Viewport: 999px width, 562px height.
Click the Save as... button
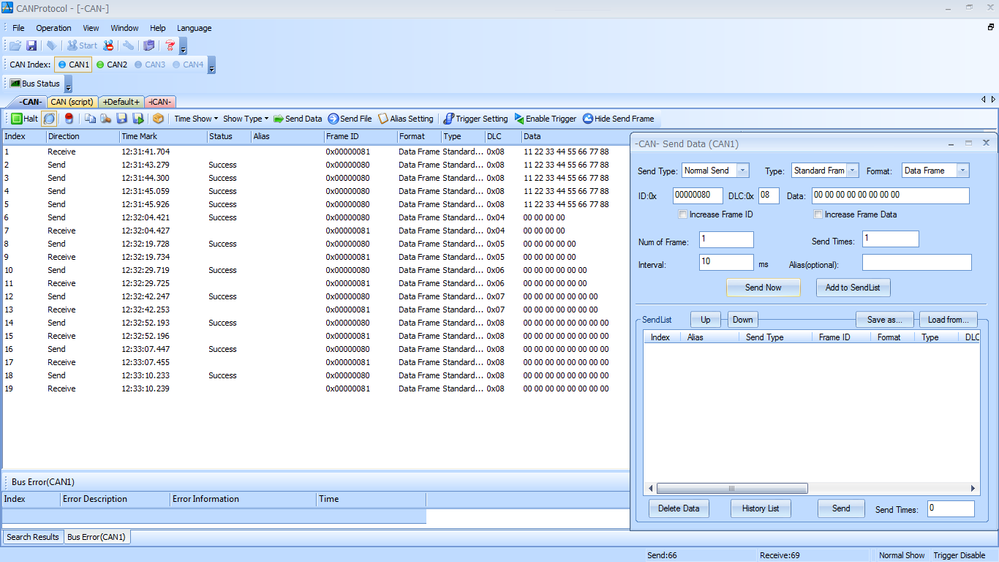pyautogui.click(x=884, y=319)
